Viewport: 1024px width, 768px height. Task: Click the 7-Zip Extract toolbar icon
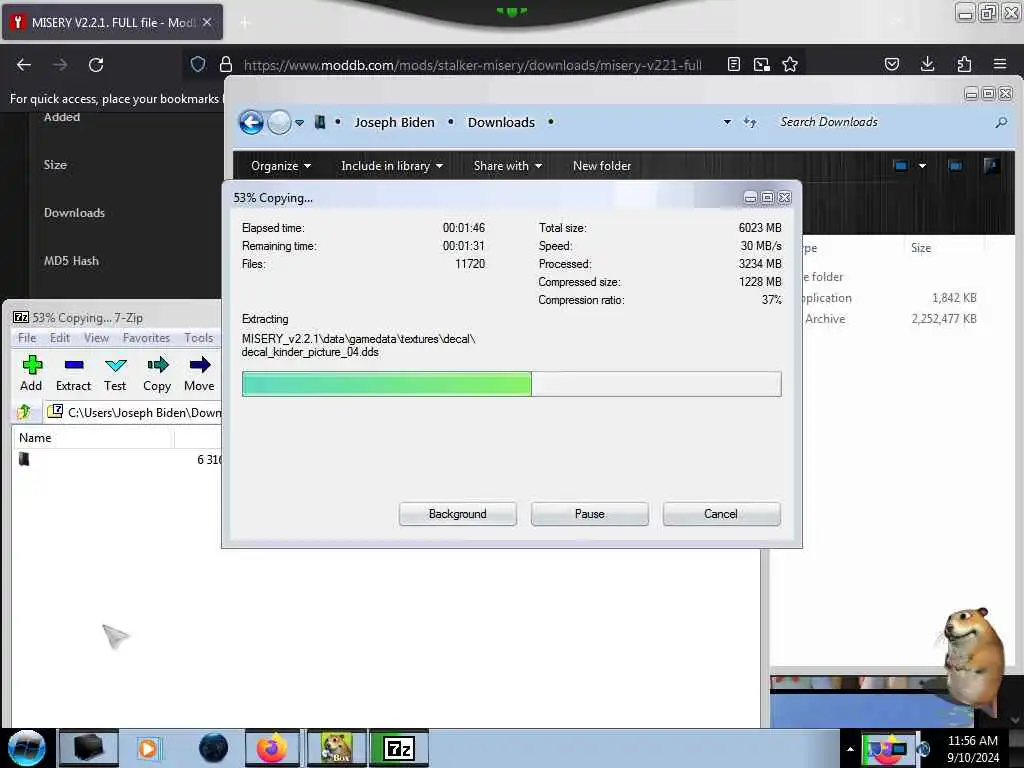click(x=73, y=374)
